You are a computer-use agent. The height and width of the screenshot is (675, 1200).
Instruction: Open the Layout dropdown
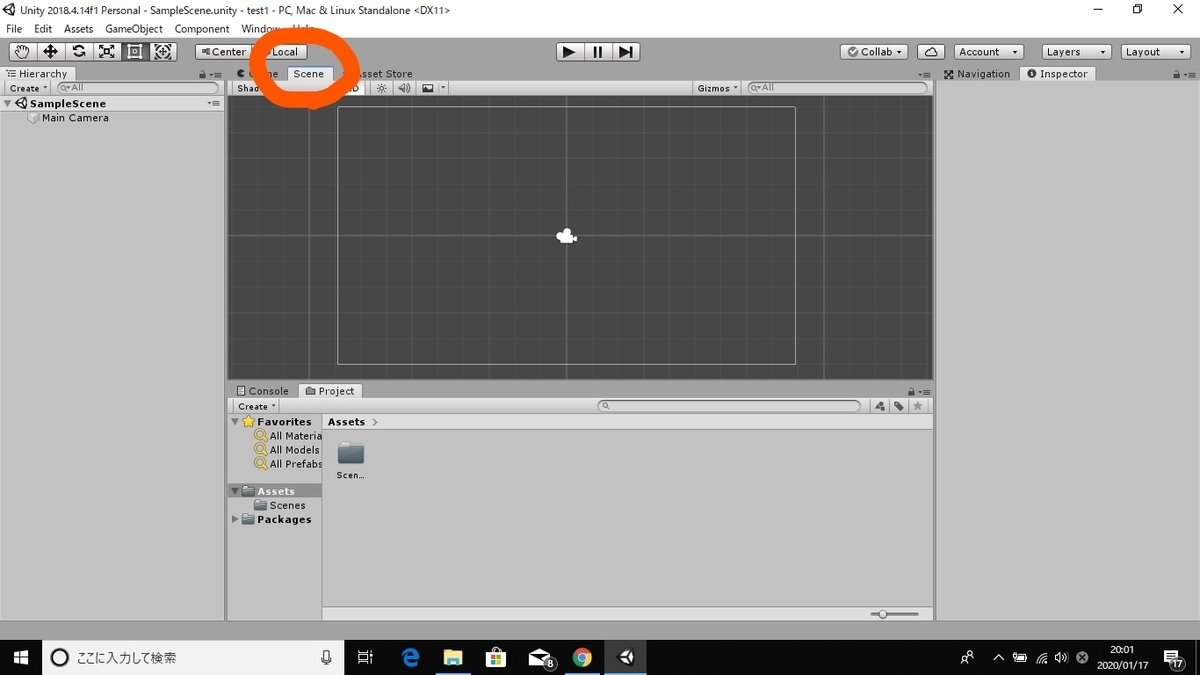(1155, 52)
